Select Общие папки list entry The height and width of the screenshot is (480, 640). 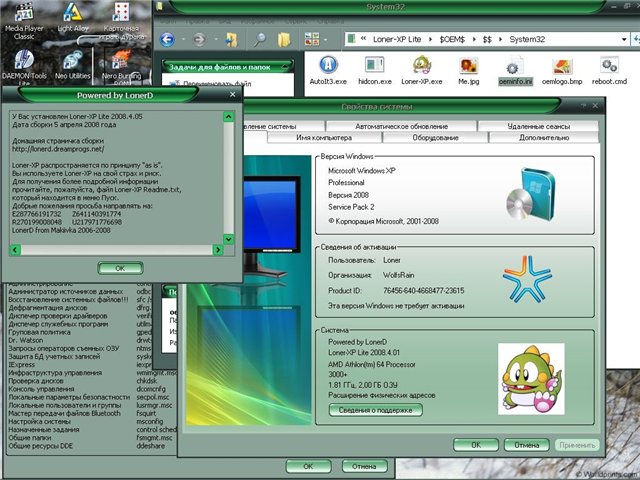point(30,438)
